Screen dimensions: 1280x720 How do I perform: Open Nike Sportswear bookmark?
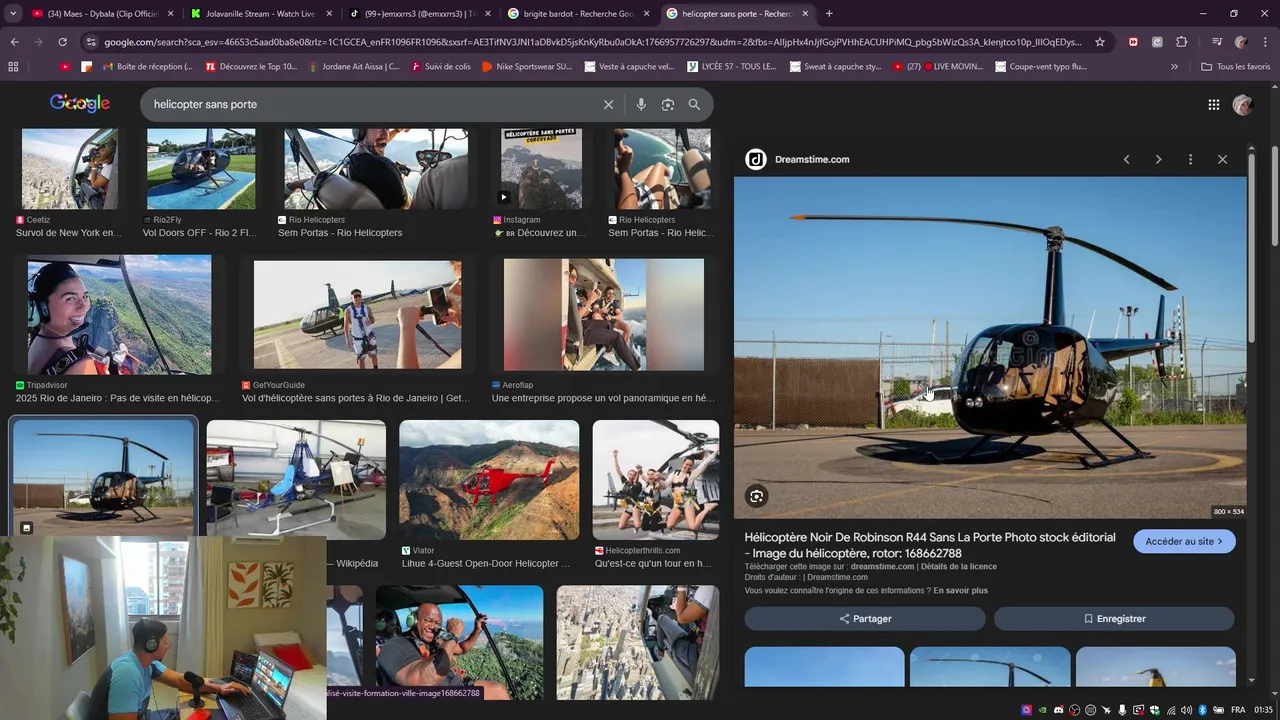[527, 66]
